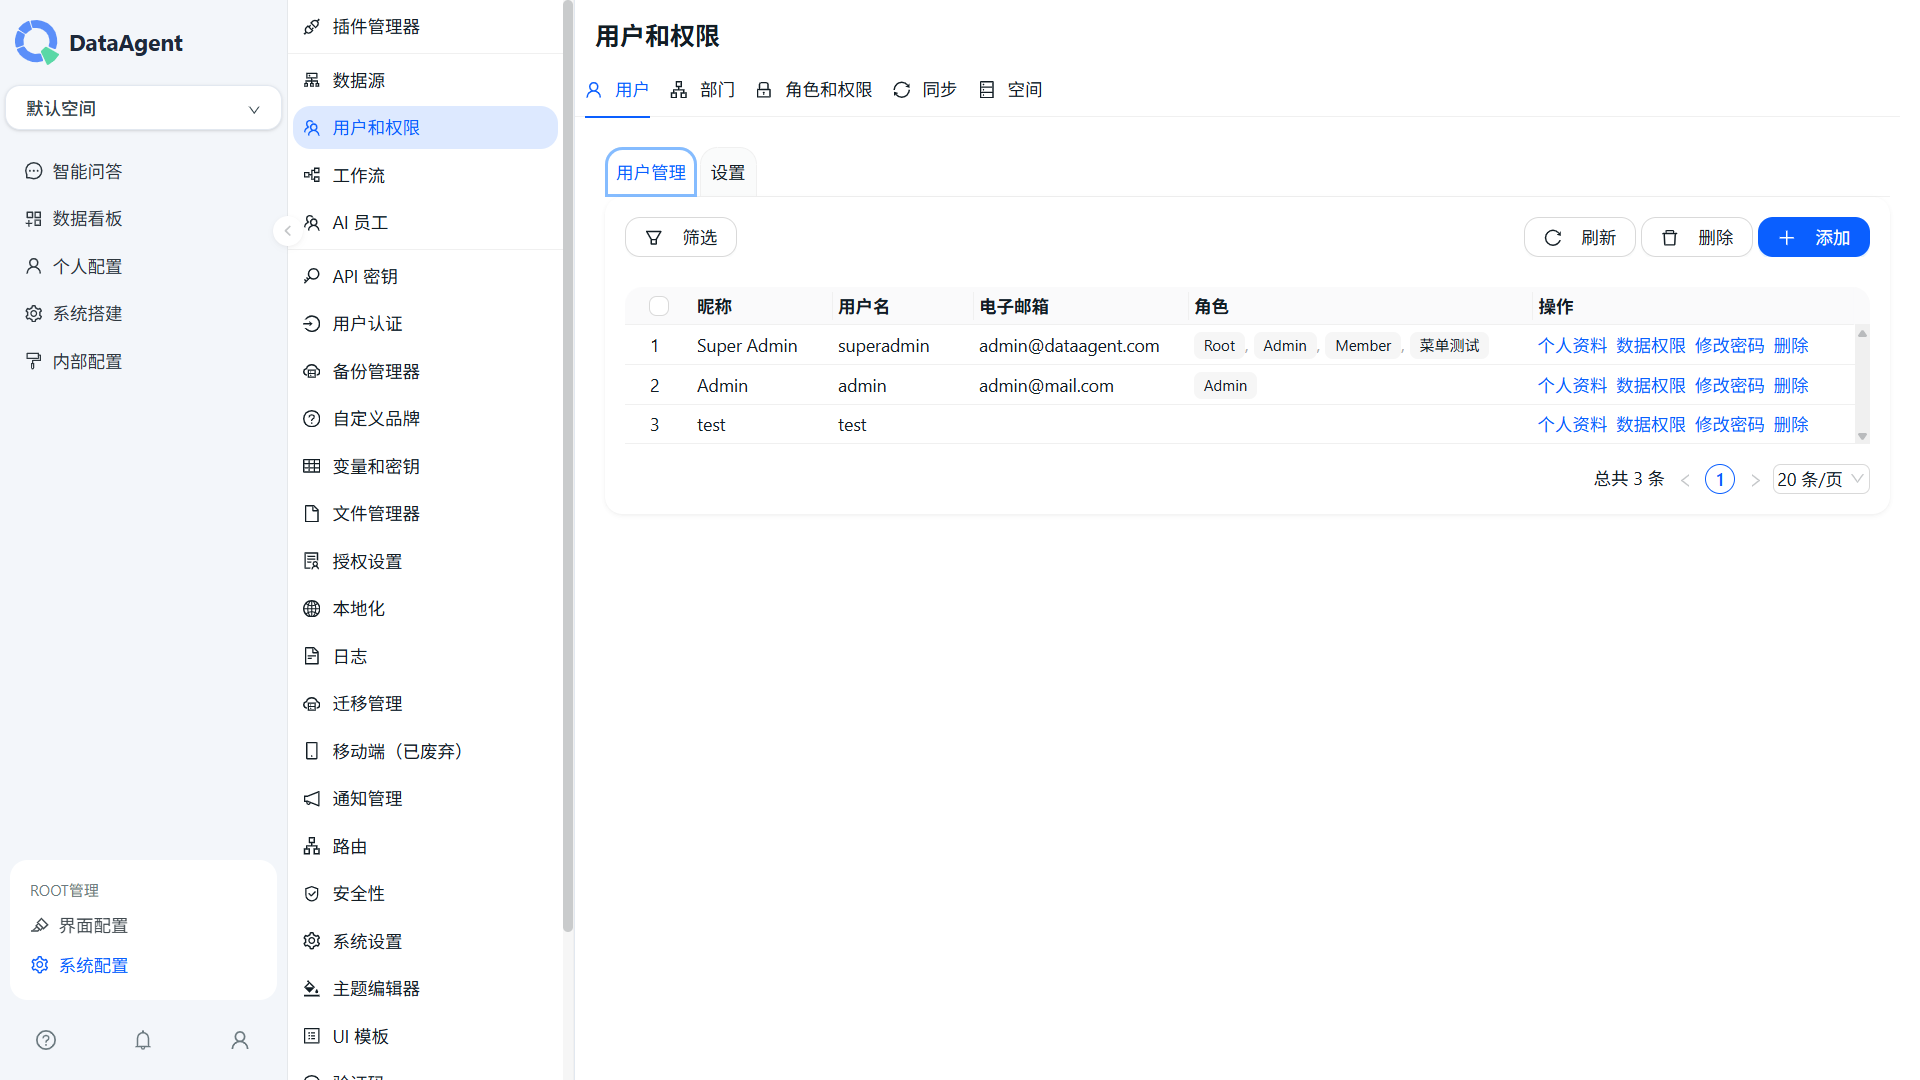The image size is (1920, 1080).
Task: Click the mobile phone icon for 移动端
Action: tap(312, 751)
